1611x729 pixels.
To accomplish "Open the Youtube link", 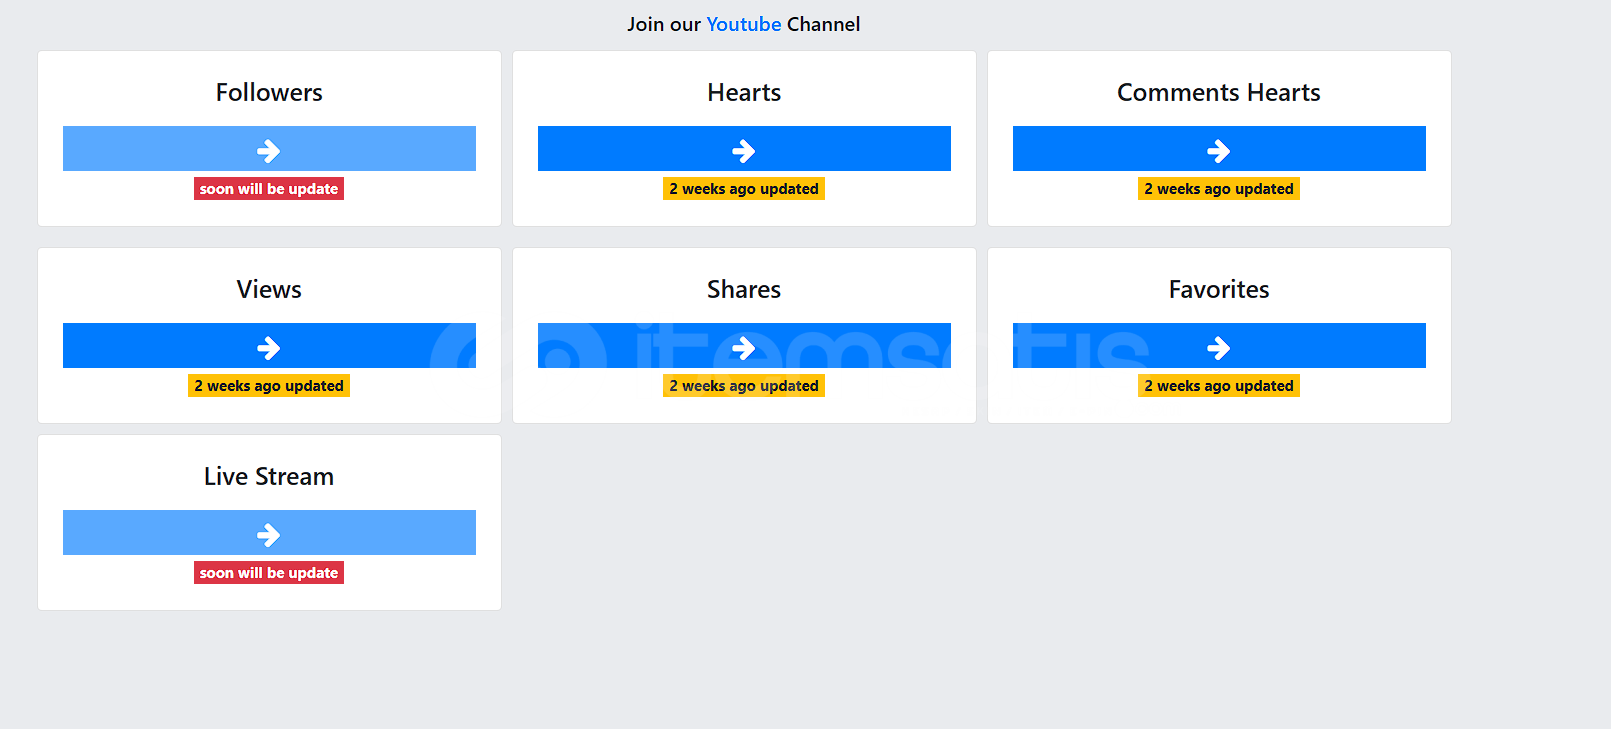I will coord(743,24).
